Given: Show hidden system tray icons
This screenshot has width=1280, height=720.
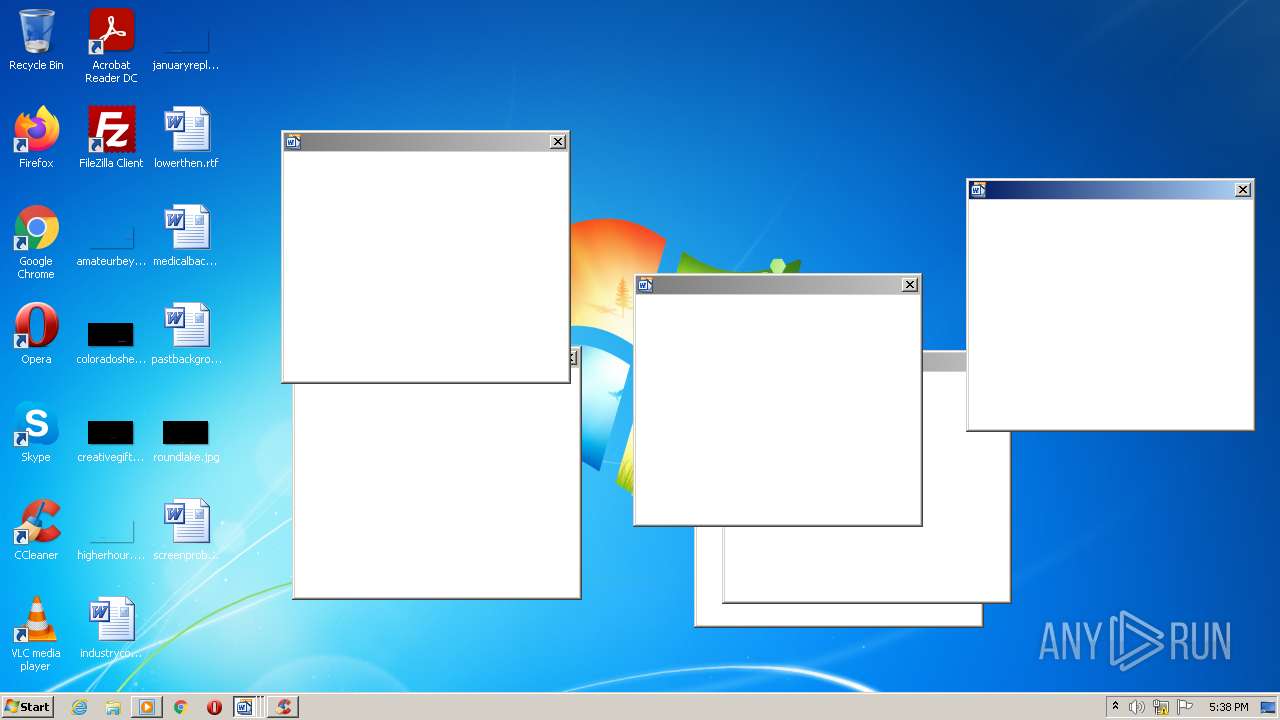Looking at the screenshot, I should click(x=1115, y=707).
